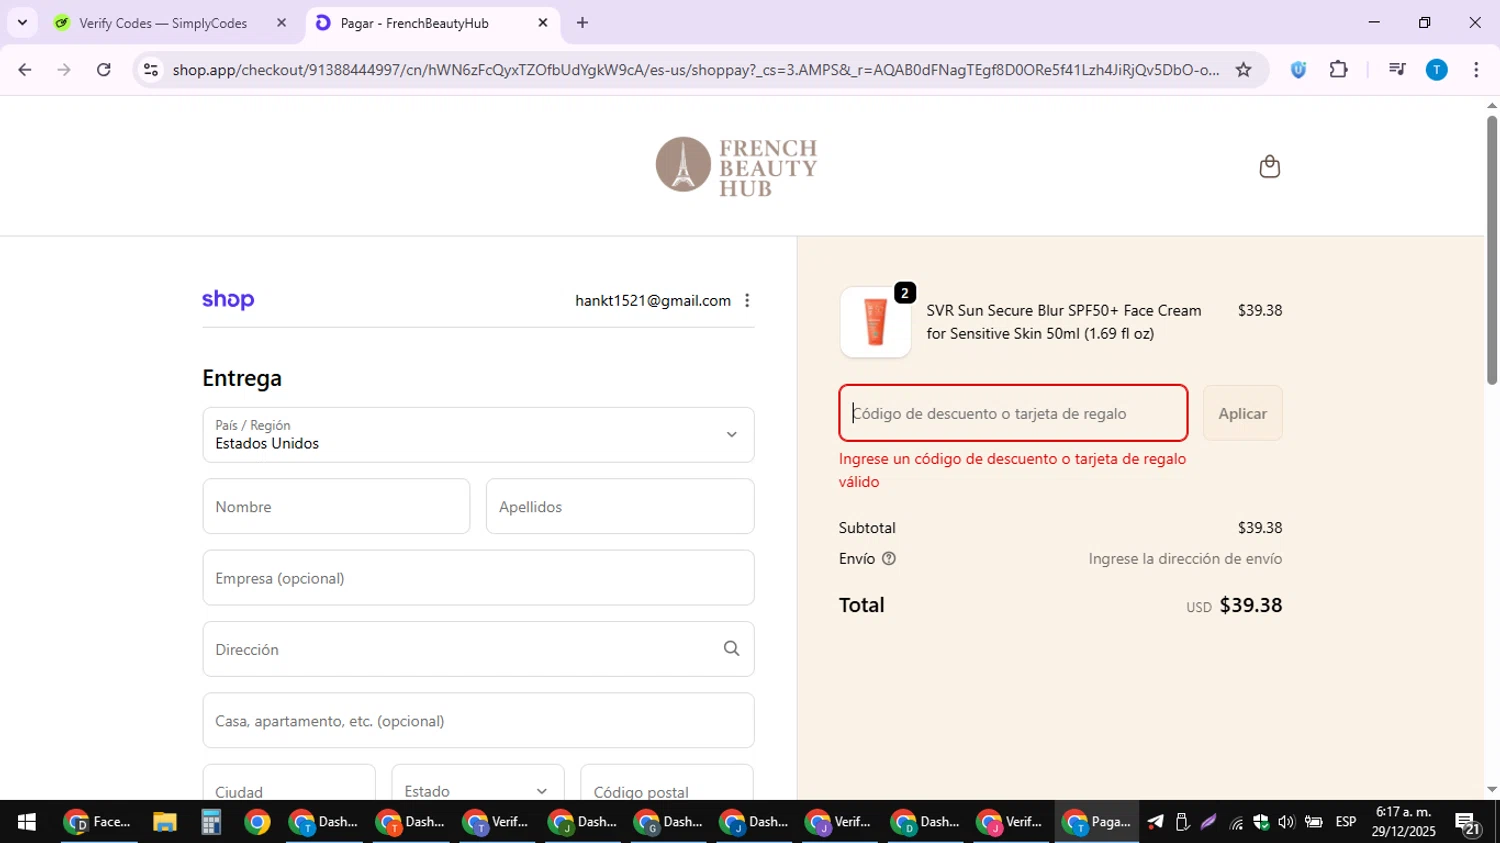This screenshot has width=1500, height=843.
Task: Click the hankt1521@gmail.com email text
Action: point(653,301)
